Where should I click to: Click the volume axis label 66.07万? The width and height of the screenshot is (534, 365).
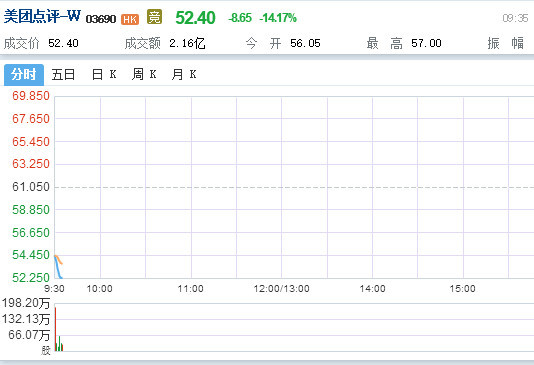coord(29,335)
